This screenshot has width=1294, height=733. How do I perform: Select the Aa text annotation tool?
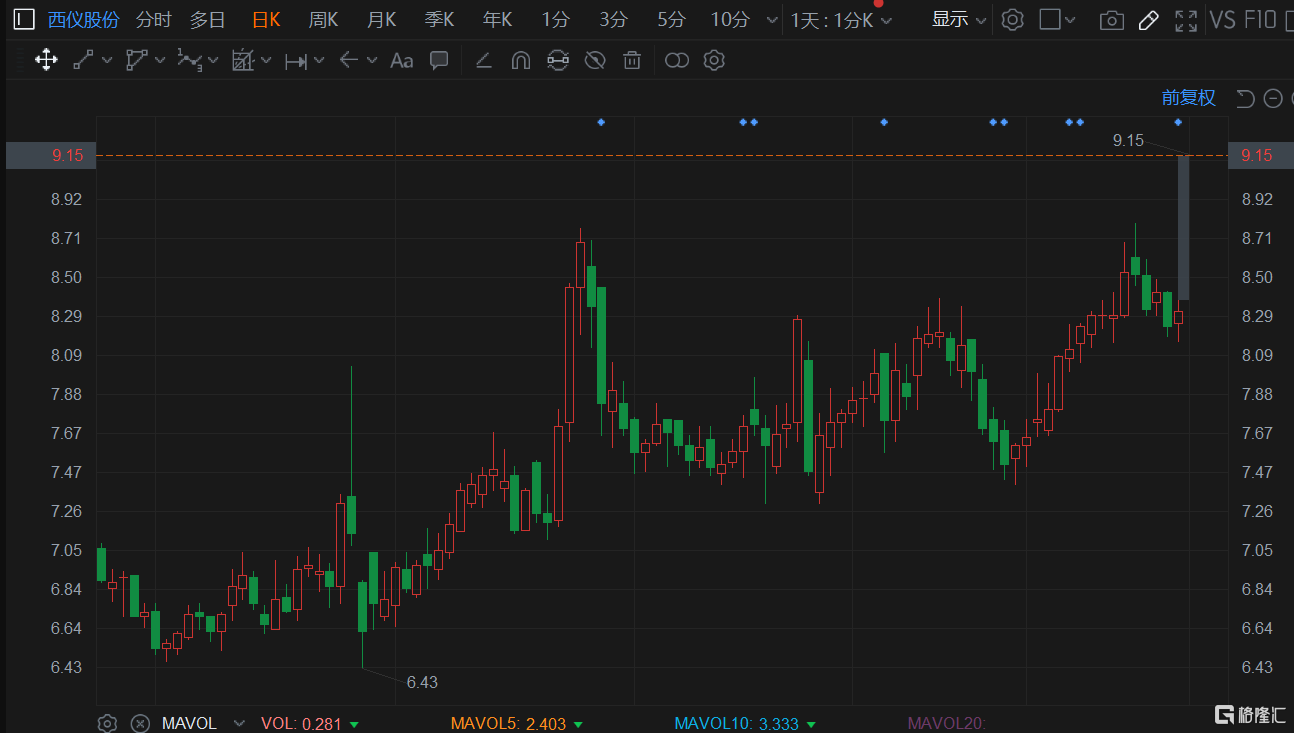click(x=401, y=61)
